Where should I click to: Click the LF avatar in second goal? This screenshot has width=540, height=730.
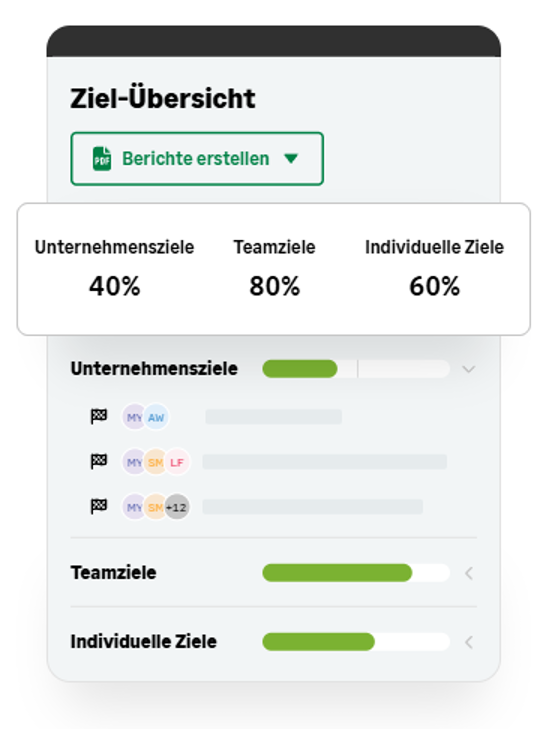point(177,462)
